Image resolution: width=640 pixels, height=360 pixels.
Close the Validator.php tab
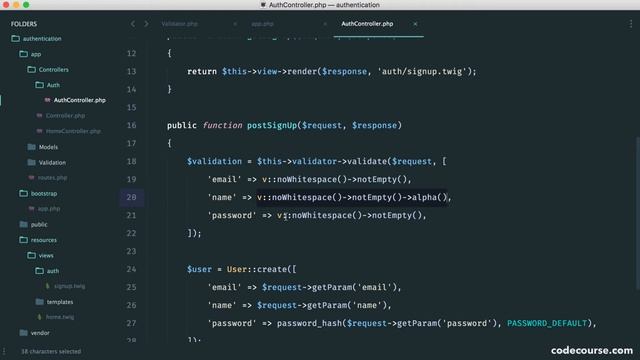(x=235, y=24)
